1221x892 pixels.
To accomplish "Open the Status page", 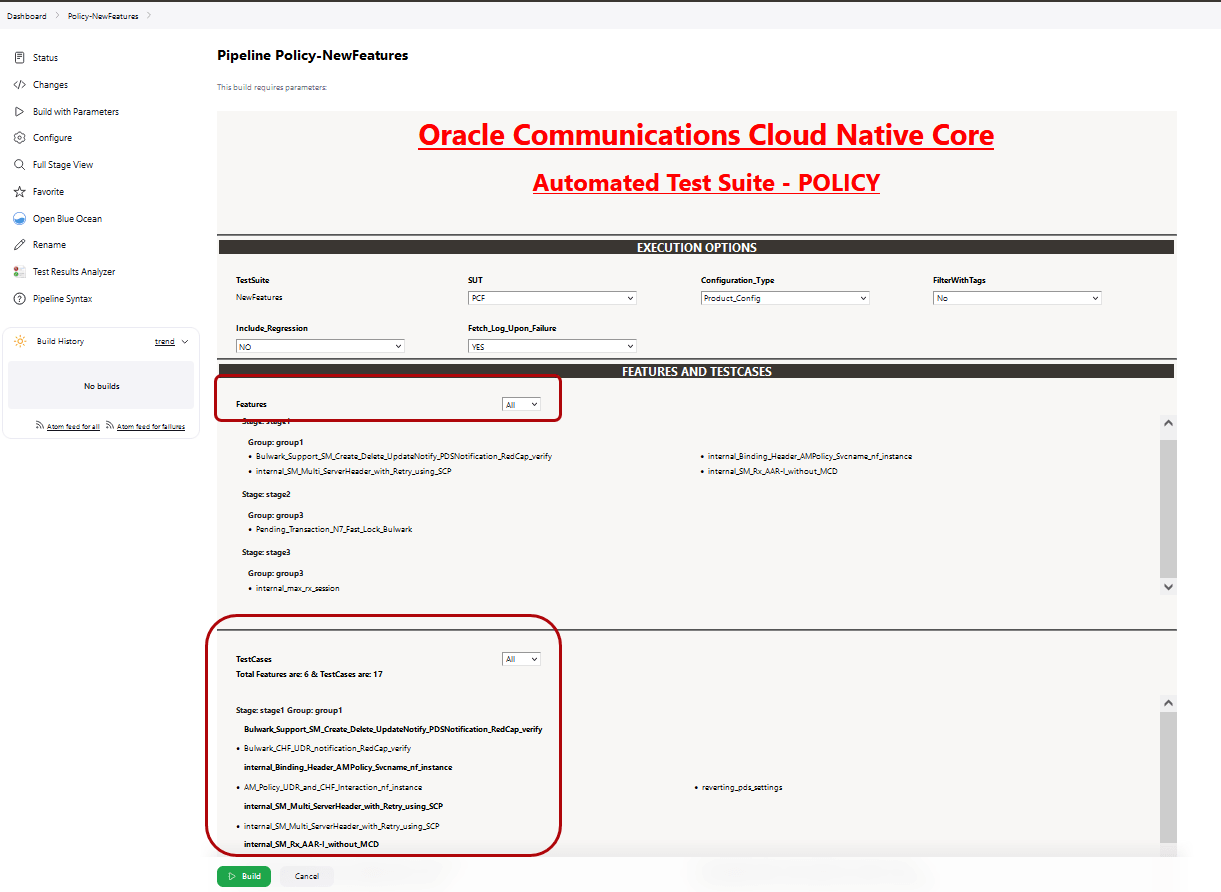I will (45, 58).
